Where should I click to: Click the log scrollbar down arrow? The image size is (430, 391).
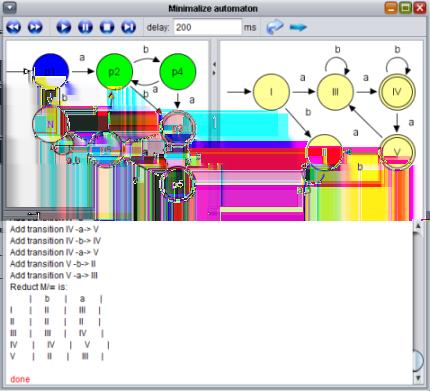(x=418, y=378)
